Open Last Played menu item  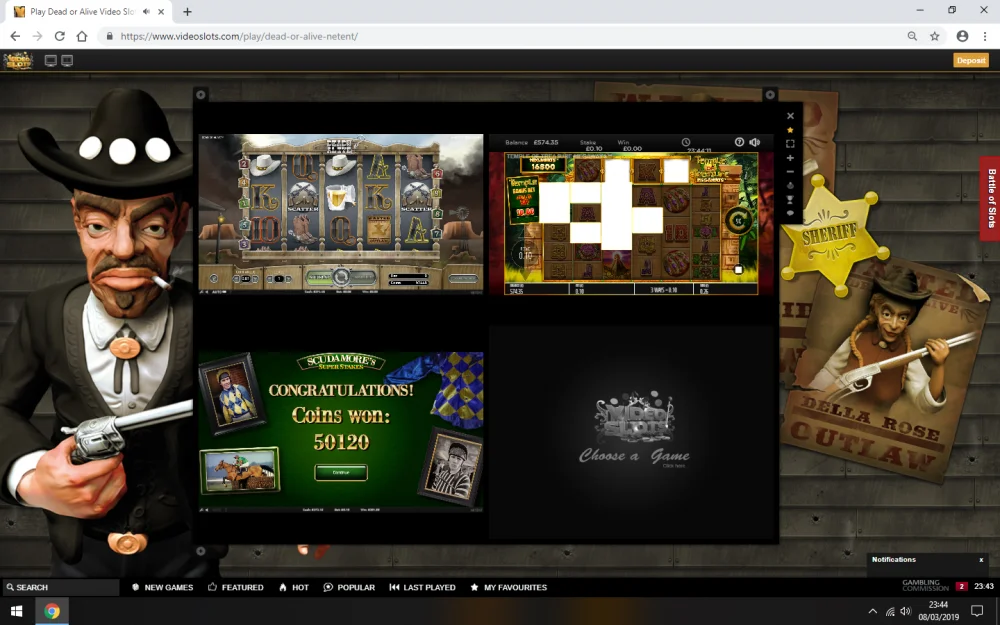[x=422, y=587]
